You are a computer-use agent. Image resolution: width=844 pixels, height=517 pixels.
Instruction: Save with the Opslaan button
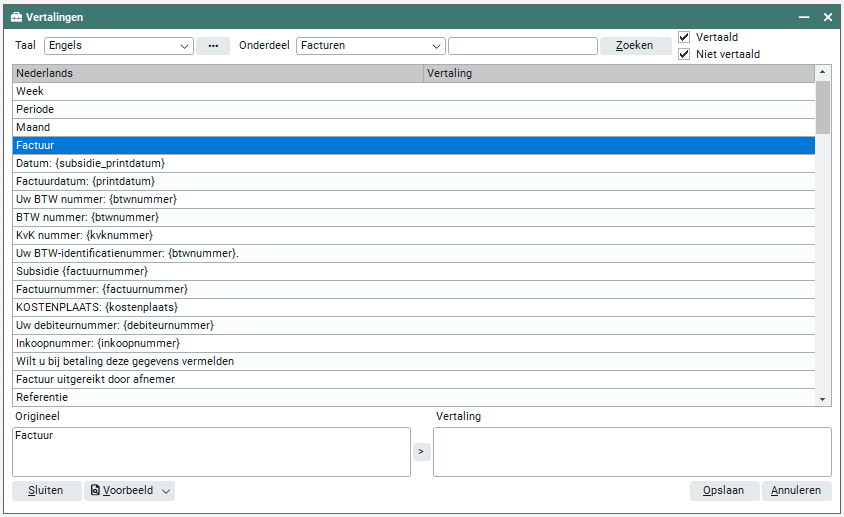[724, 491]
